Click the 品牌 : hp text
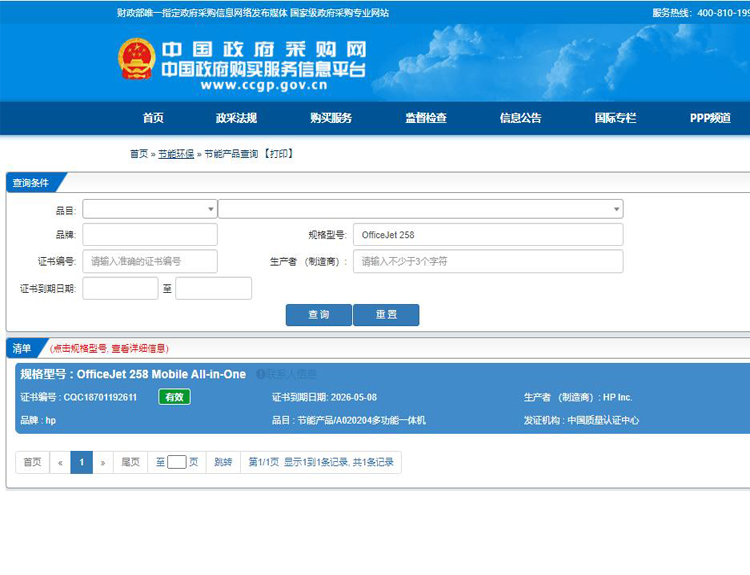The height and width of the screenshot is (575, 750). point(38,420)
